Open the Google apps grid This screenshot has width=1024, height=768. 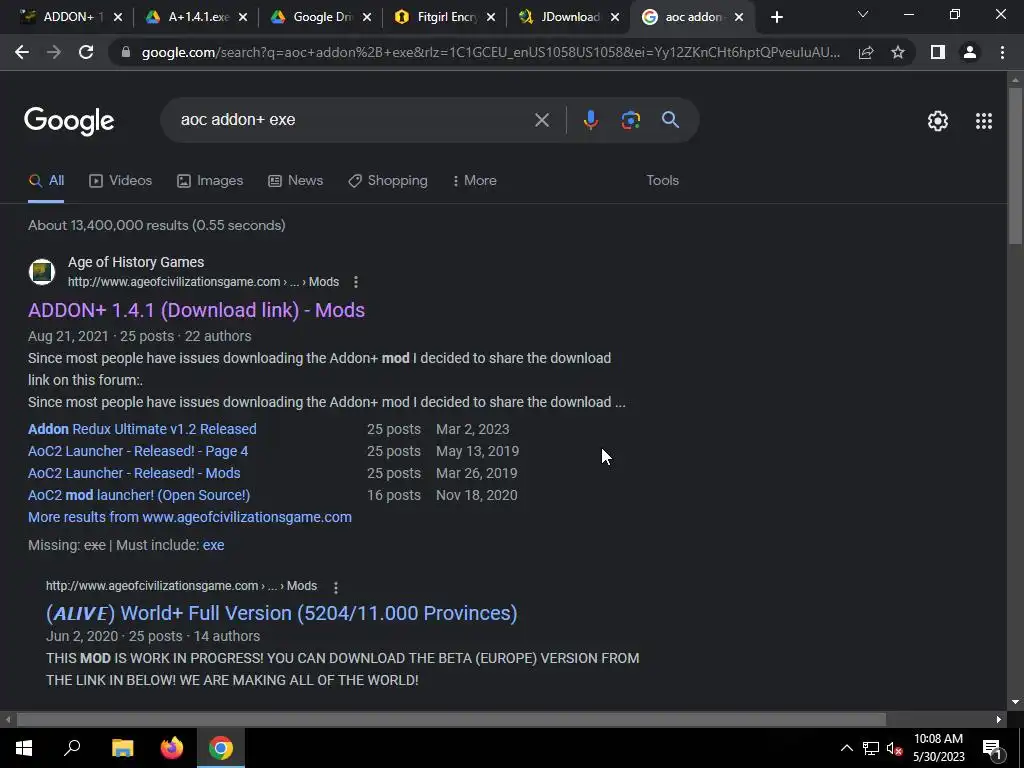pyautogui.click(x=984, y=121)
